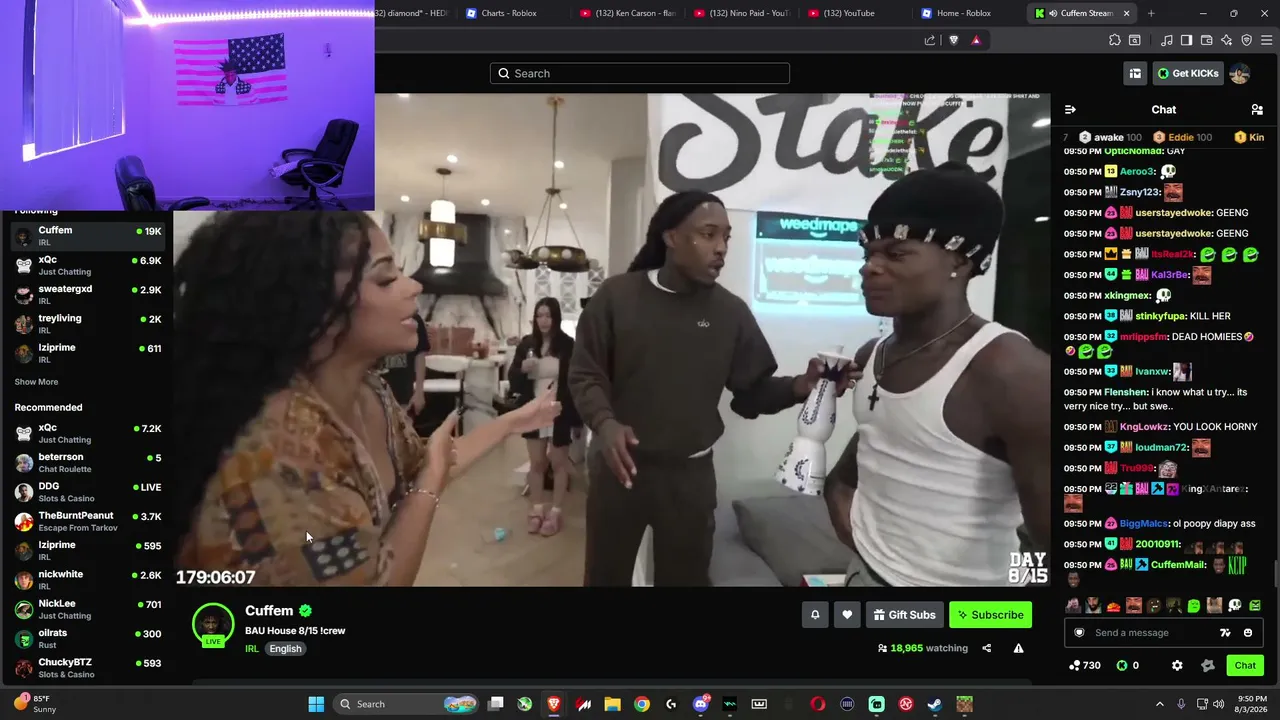1280x720 pixels.
Task: Click the Kick search field
Action: 640,73
